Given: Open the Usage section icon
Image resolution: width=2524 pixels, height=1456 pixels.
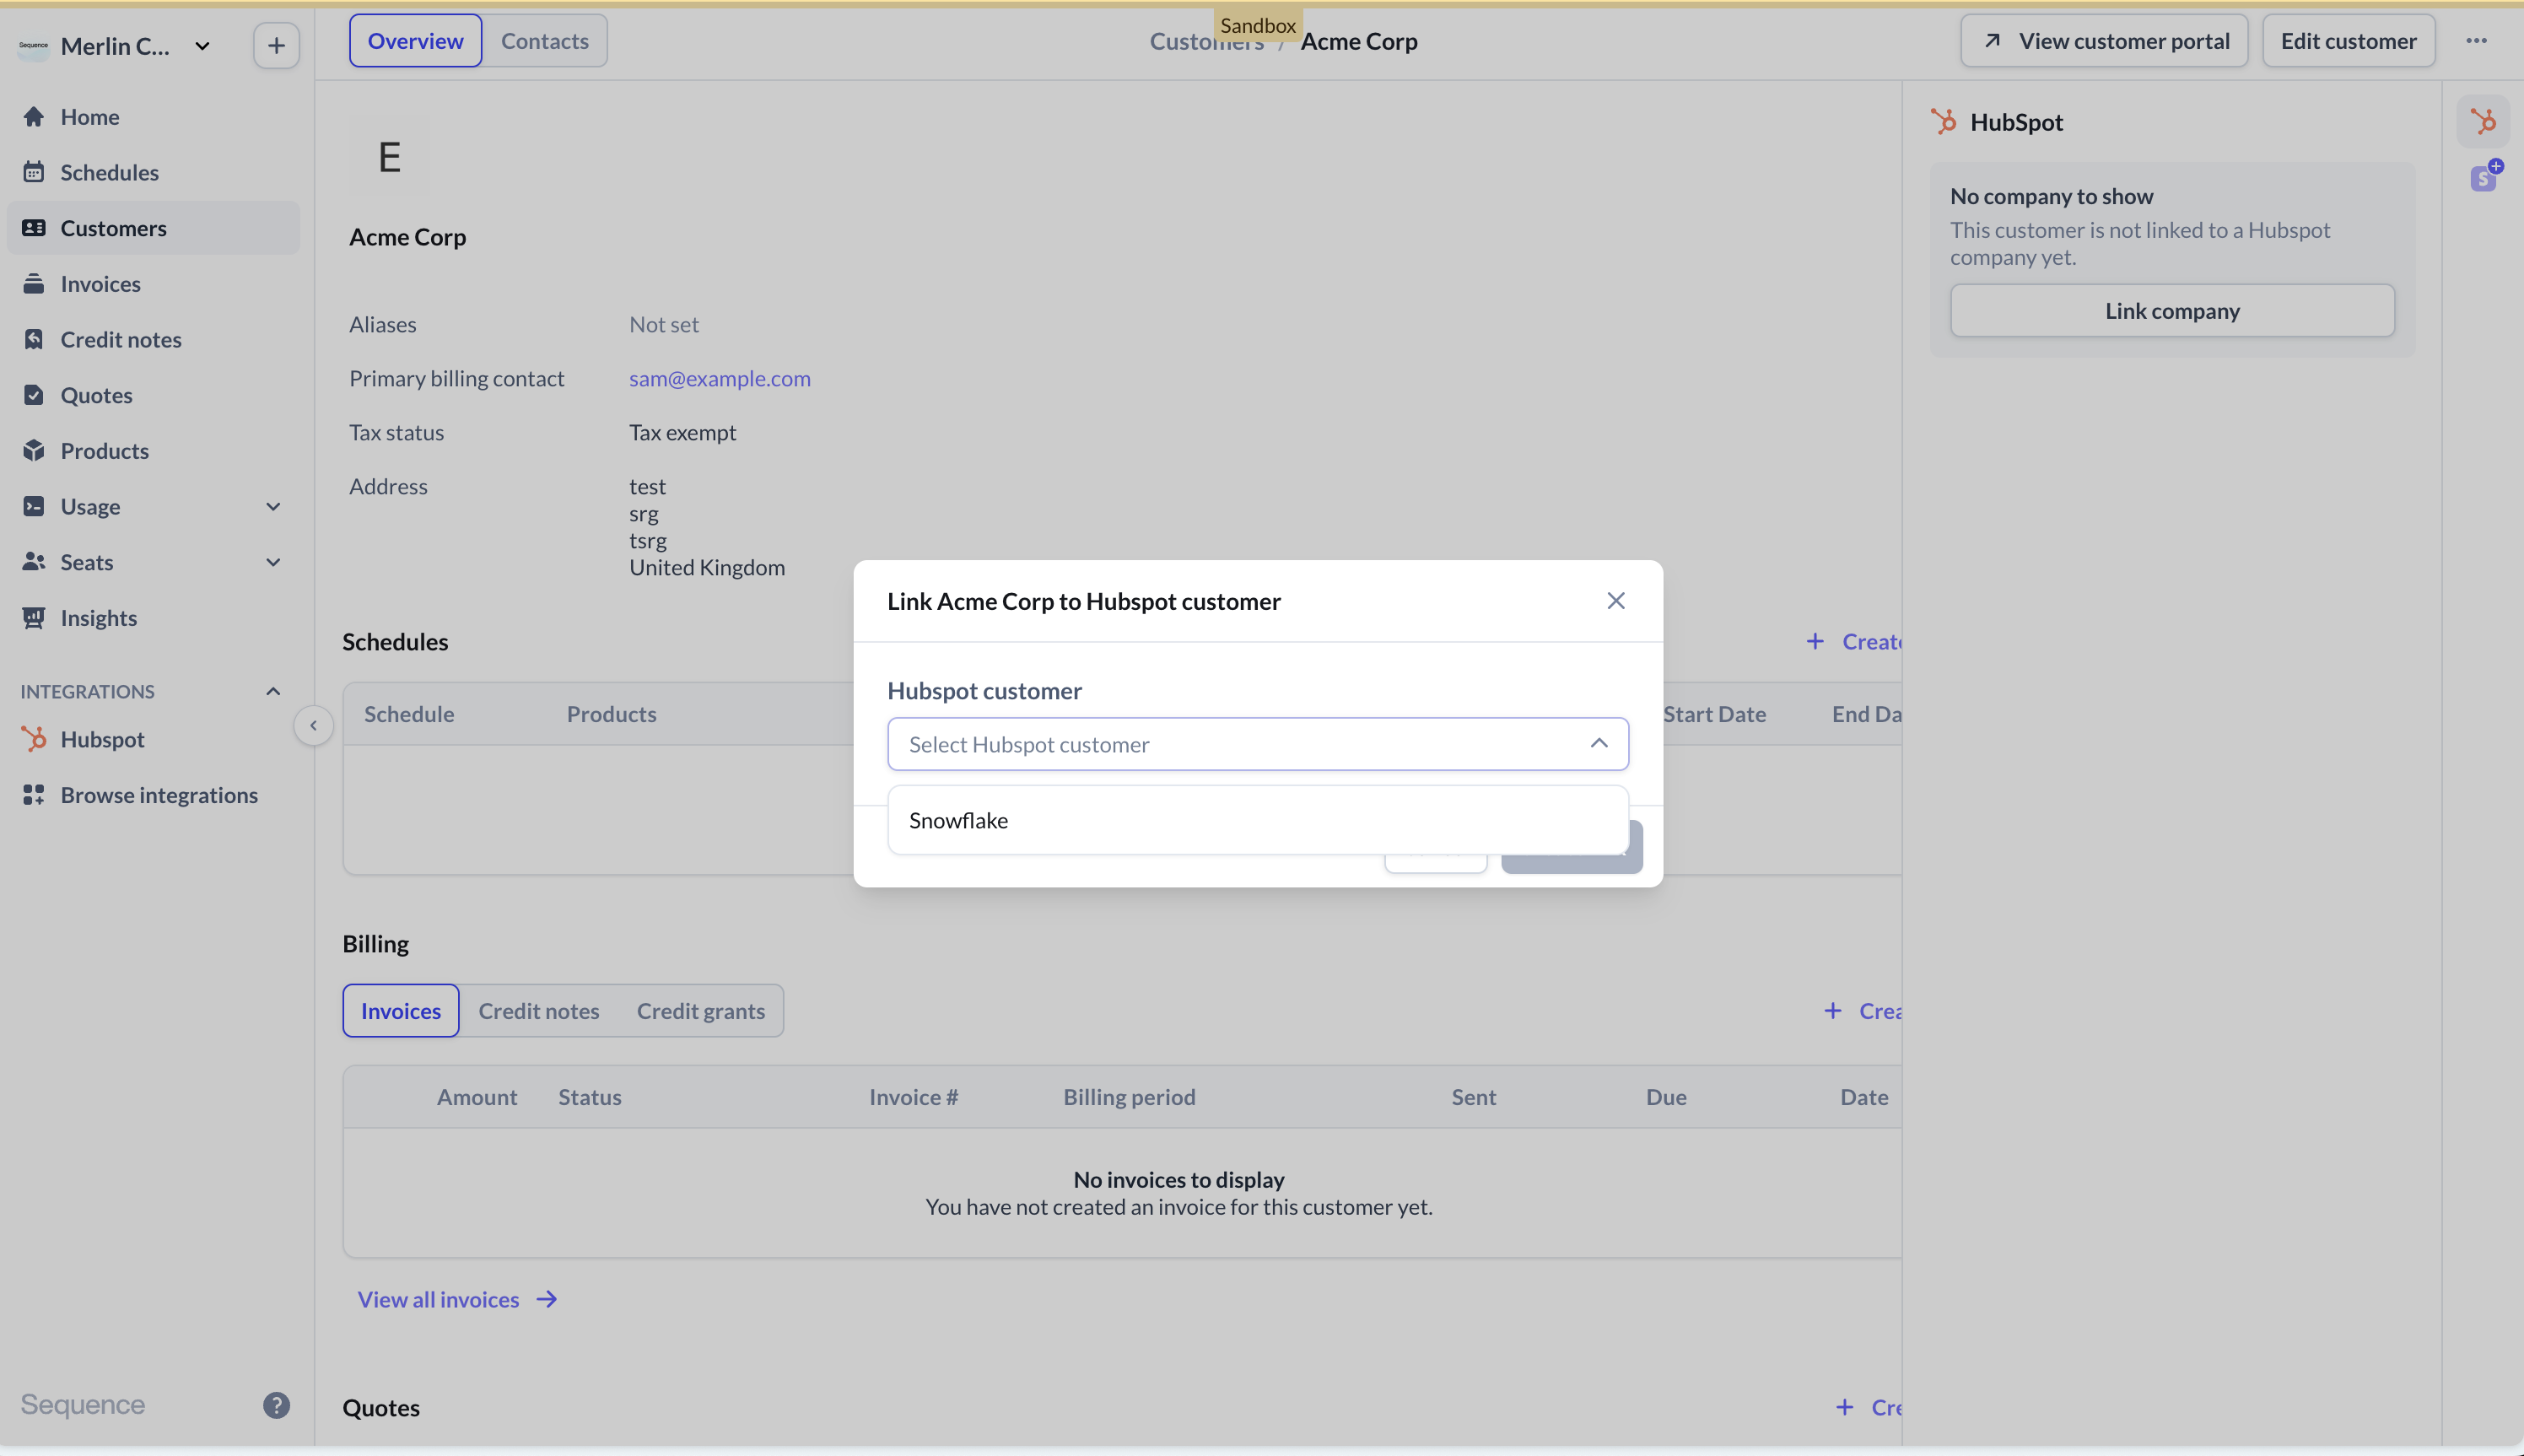Looking at the screenshot, I should point(34,506).
